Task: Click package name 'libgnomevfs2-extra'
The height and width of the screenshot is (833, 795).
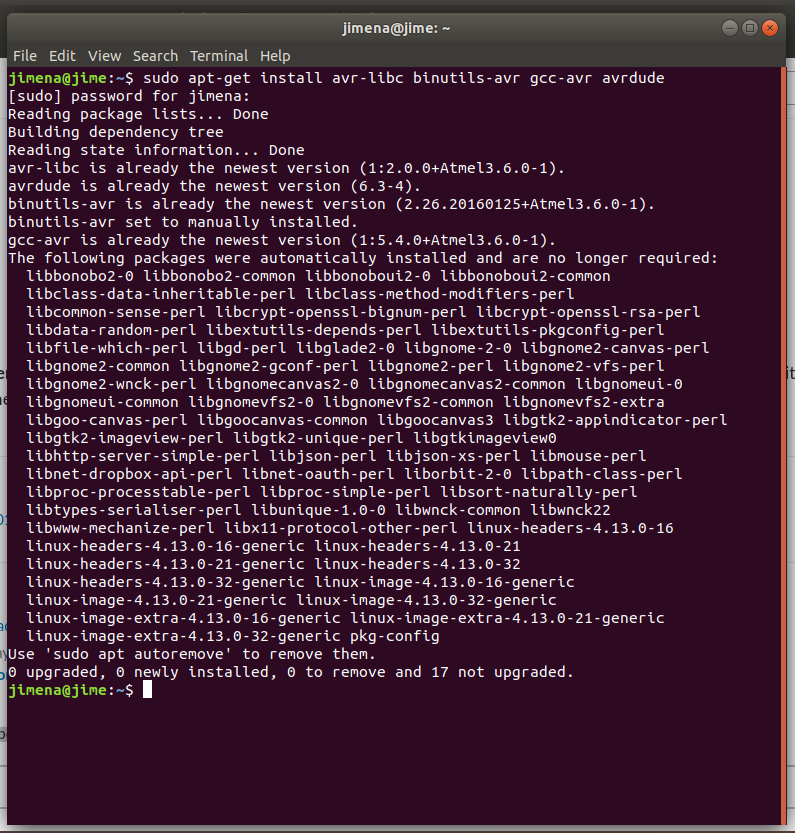Action: 584,403
